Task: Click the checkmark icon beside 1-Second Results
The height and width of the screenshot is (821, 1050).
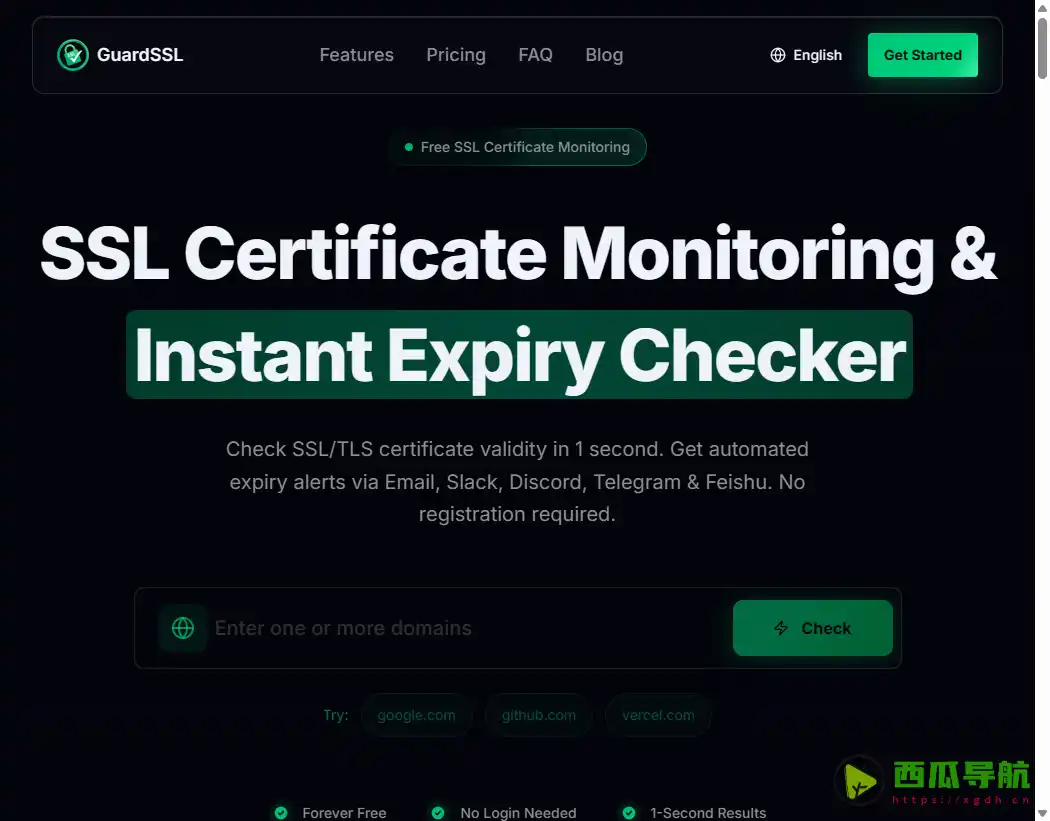Action: (628, 813)
